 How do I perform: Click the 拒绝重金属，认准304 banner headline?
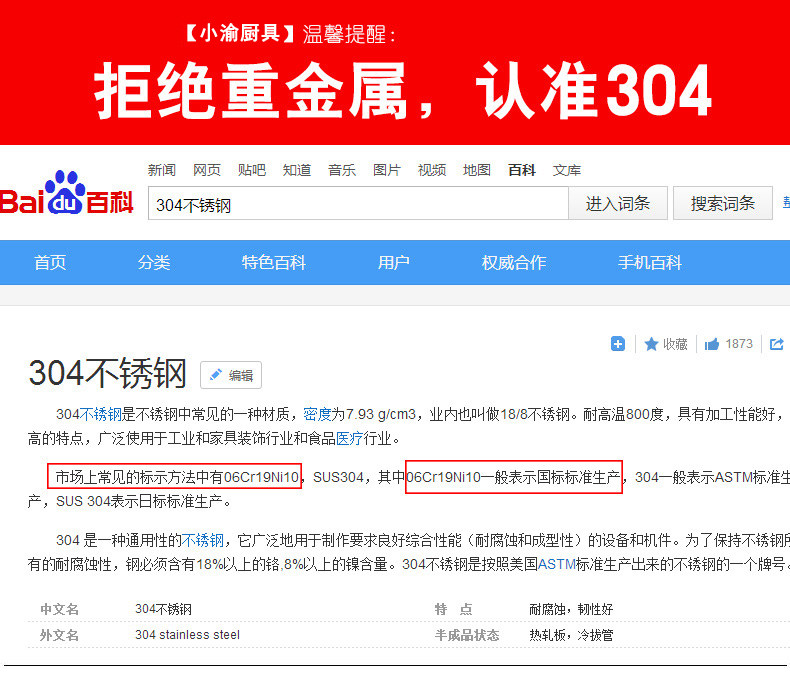point(403,91)
